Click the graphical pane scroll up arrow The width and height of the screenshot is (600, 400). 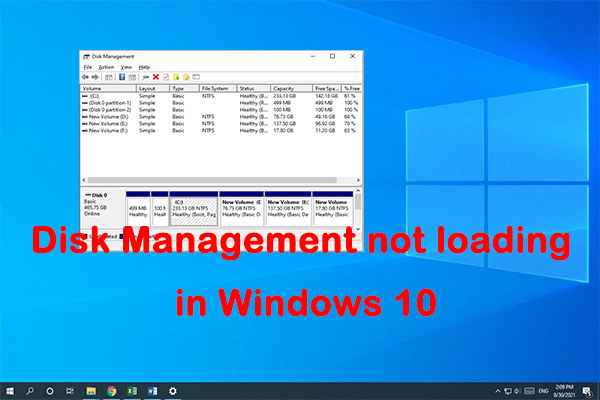[358, 190]
